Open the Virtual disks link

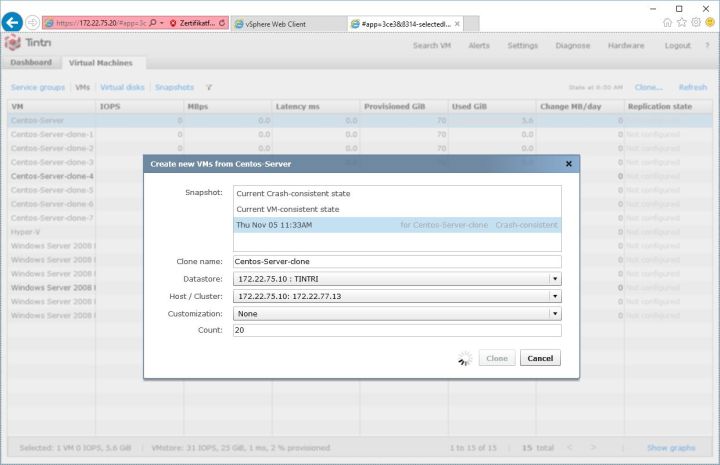point(123,88)
